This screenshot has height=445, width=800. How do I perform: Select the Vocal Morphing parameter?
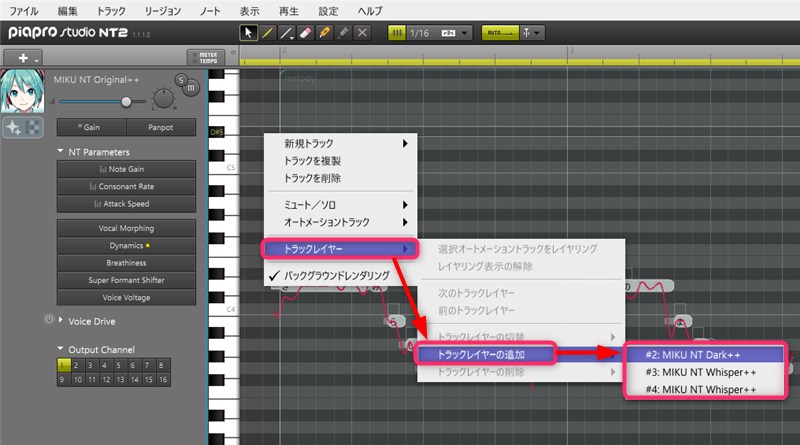(x=126, y=228)
